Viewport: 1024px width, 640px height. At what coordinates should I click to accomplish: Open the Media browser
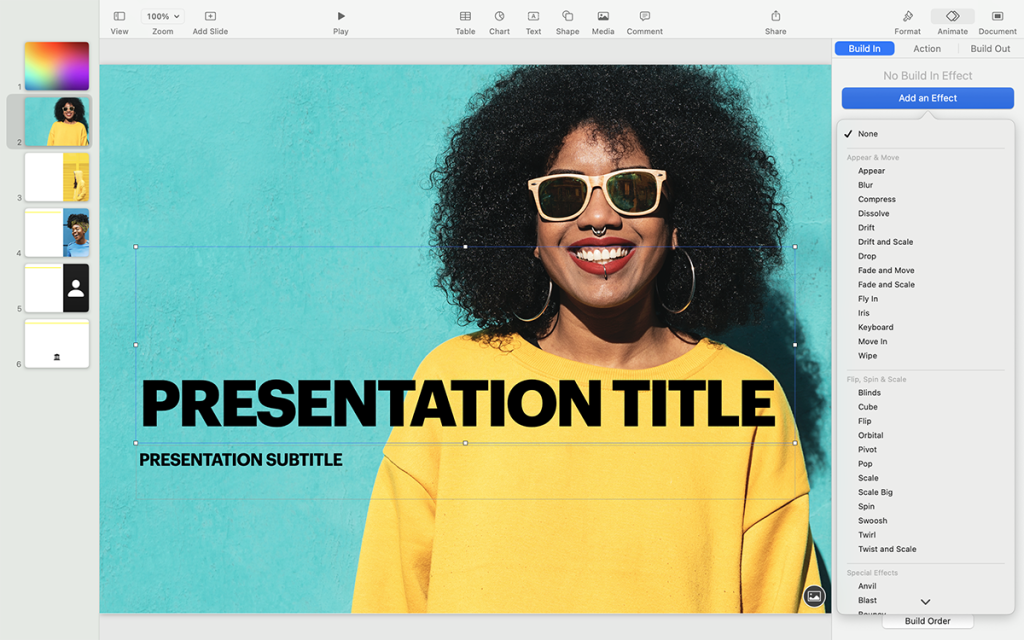pos(601,20)
